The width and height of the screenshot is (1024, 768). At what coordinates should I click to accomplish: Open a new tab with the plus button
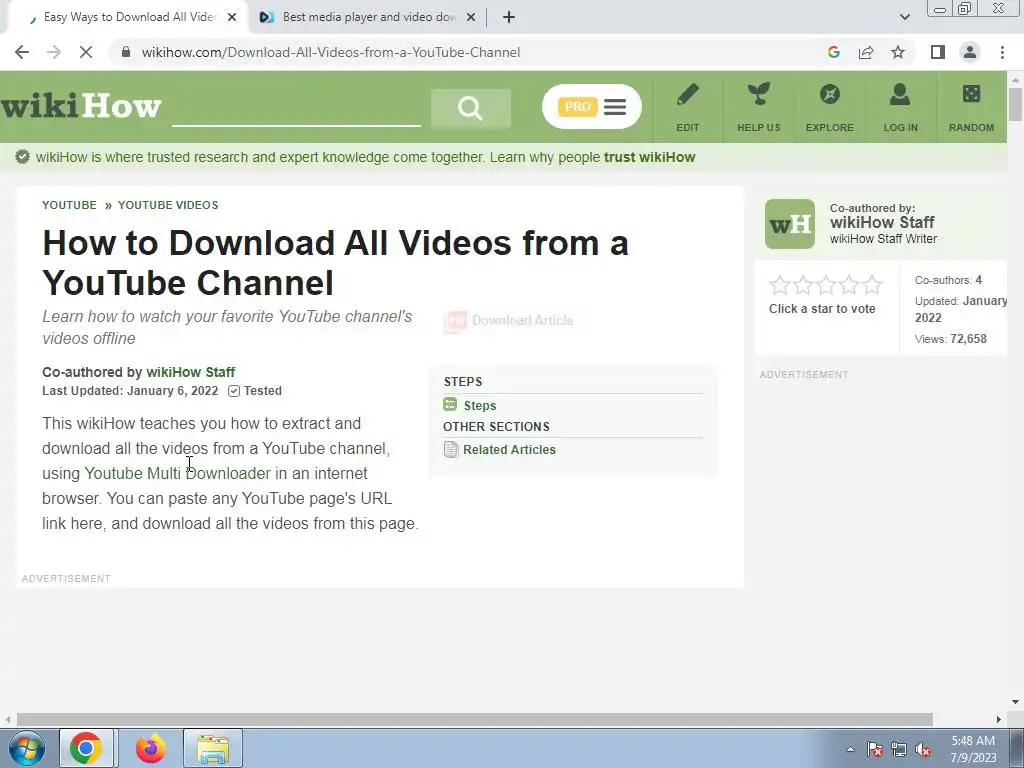tap(509, 17)
